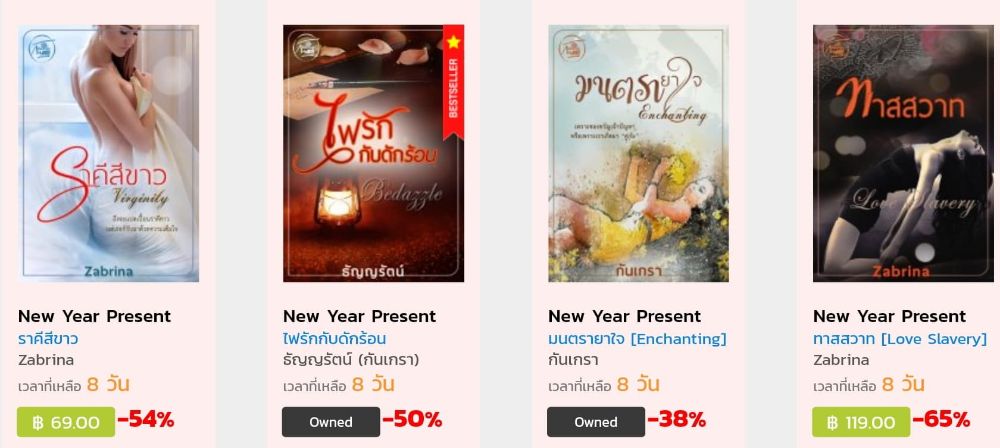Open the มนตรายาใจ Enchanting book cover
Viewport: 1000px width, 448px height.
[x=638, y=153]
